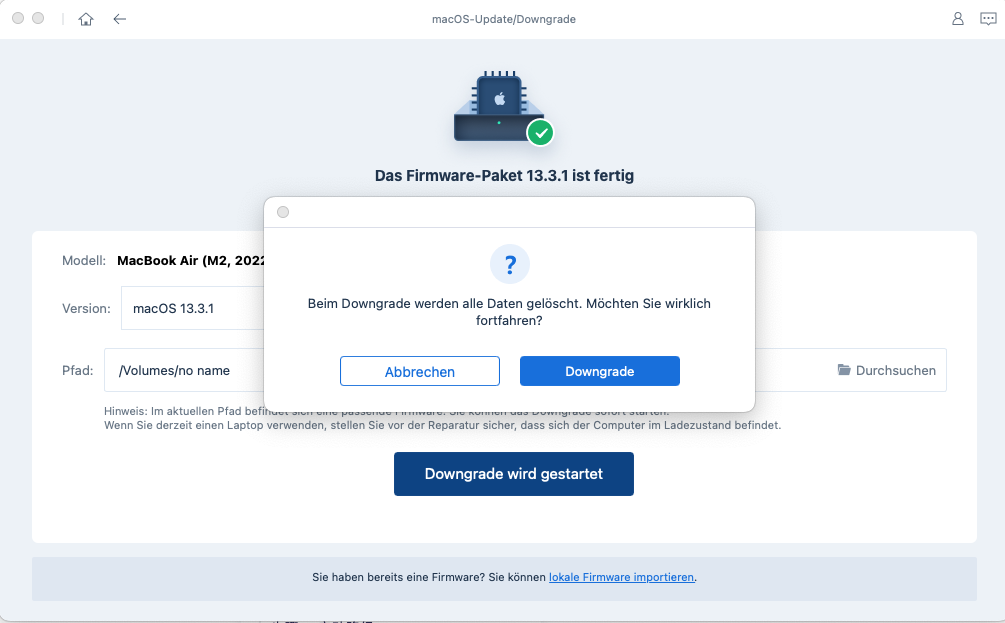Click the Mac firmware package icon

tap(502, 105)
